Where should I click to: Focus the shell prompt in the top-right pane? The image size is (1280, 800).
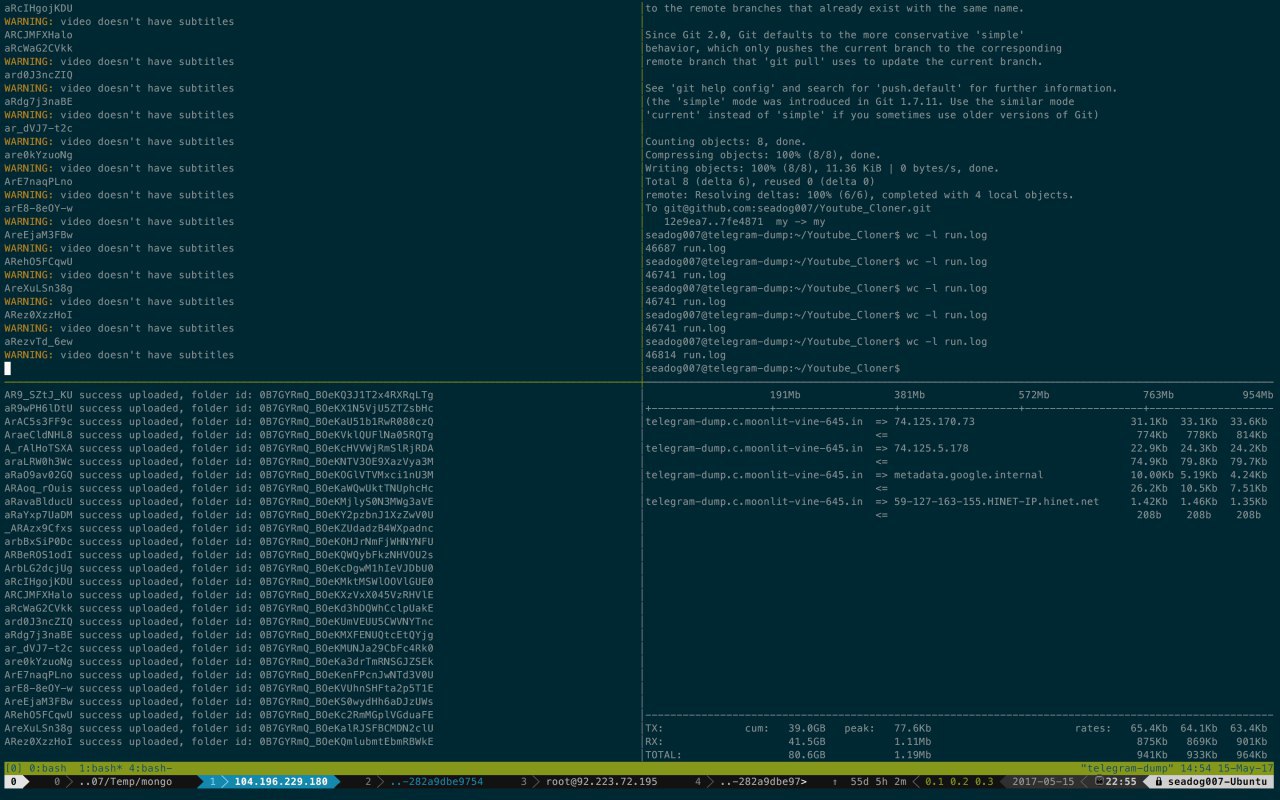click(x=774, y=368)
